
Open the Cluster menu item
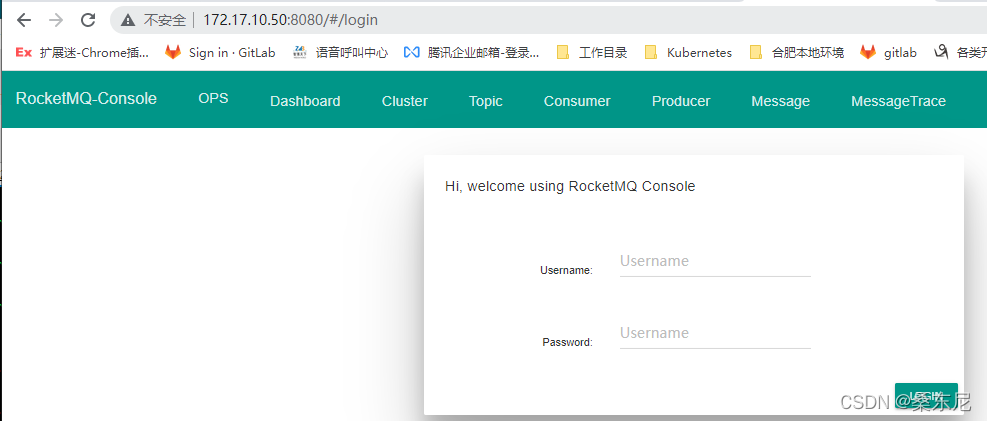[x=405, y=101]
